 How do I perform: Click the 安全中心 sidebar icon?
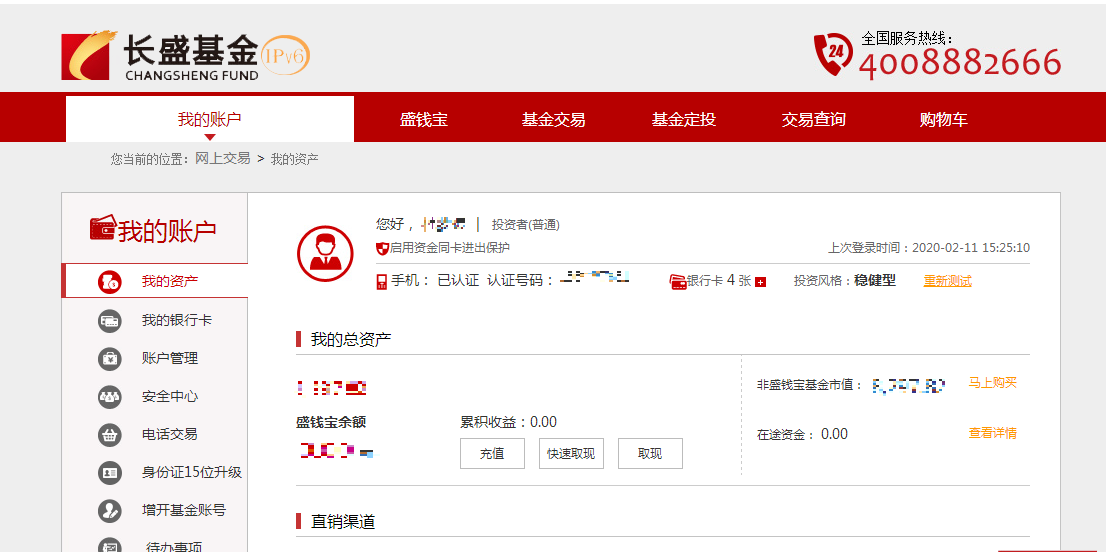point(109,396)
